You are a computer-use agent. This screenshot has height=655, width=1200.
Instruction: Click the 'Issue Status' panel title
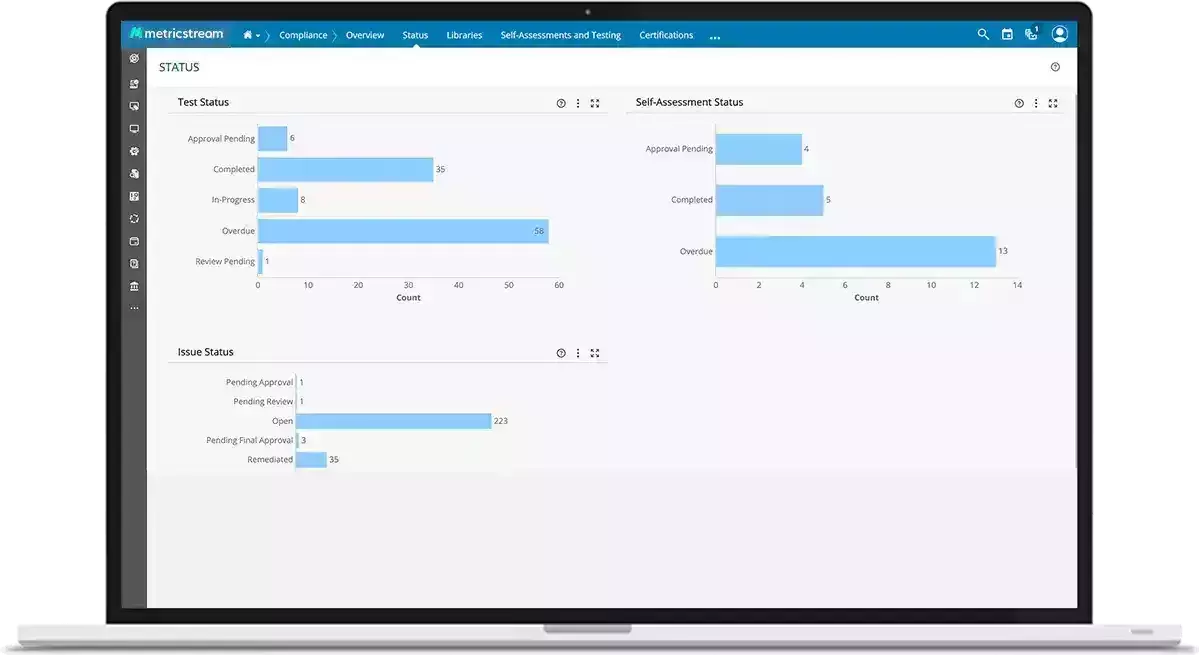pos(206,352)
